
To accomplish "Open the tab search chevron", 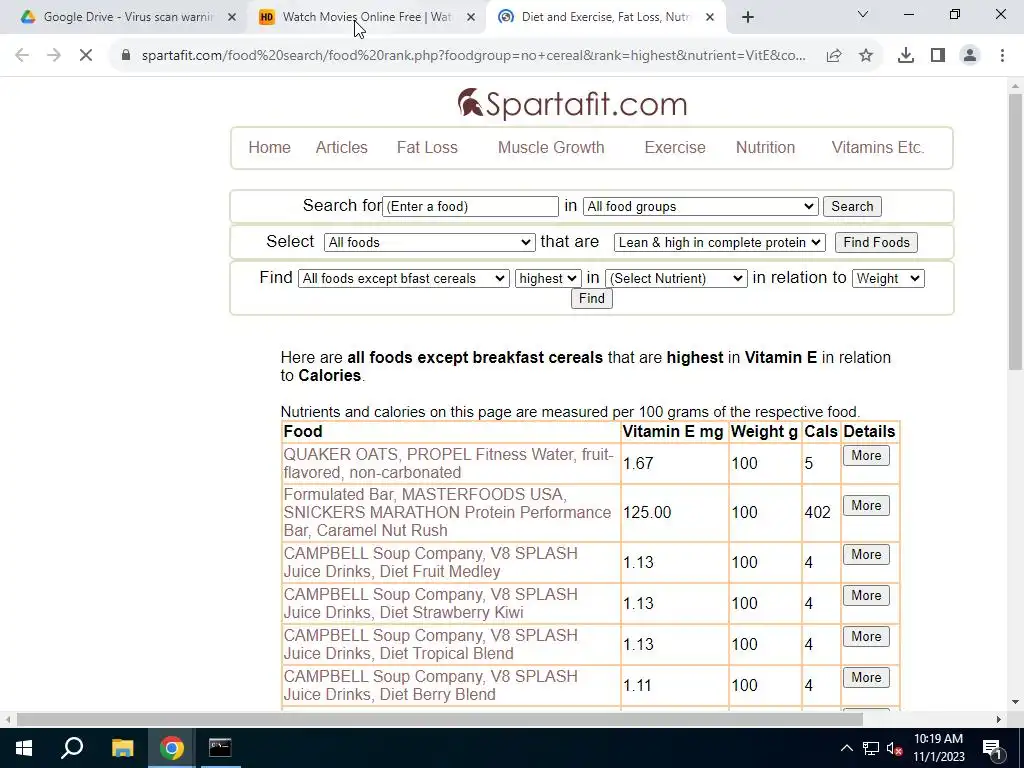I will tap(863, 14).
